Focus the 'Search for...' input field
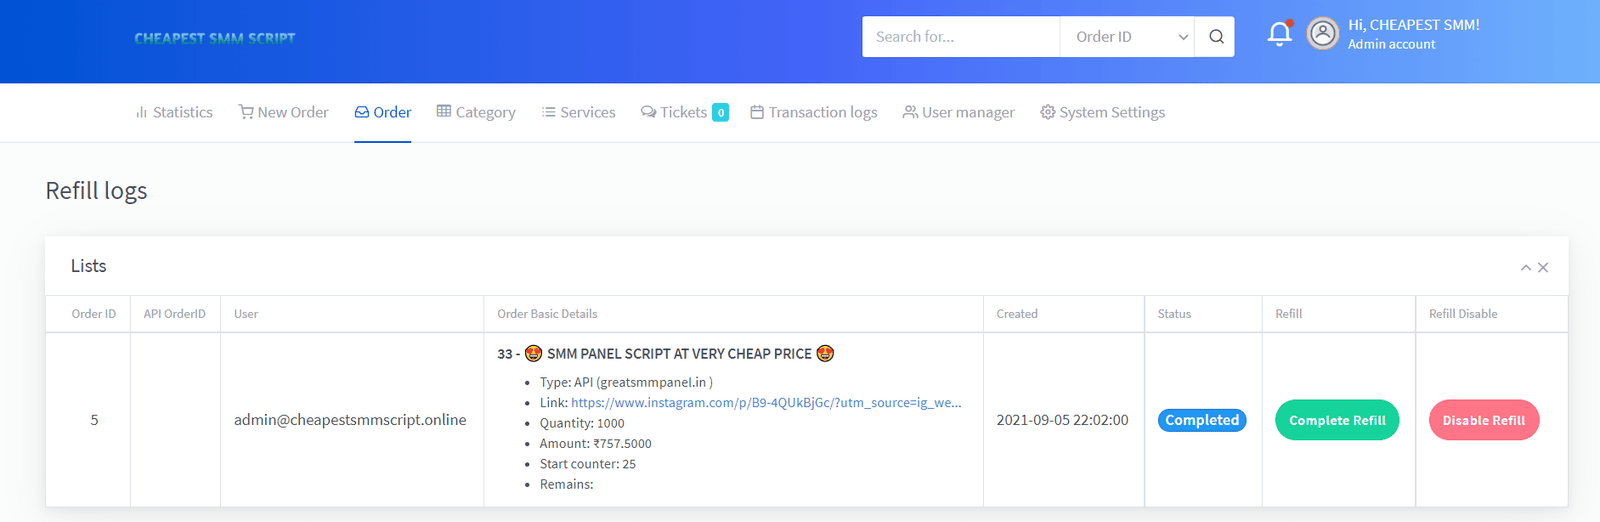Image resolution: width=1600 pixels, height=522 pixels. [x=960, y=37]
